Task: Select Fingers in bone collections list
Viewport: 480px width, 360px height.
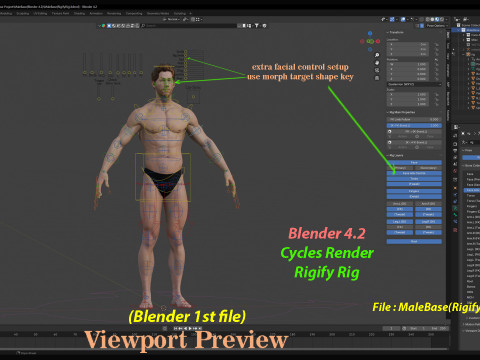Action: coord(472,206)
